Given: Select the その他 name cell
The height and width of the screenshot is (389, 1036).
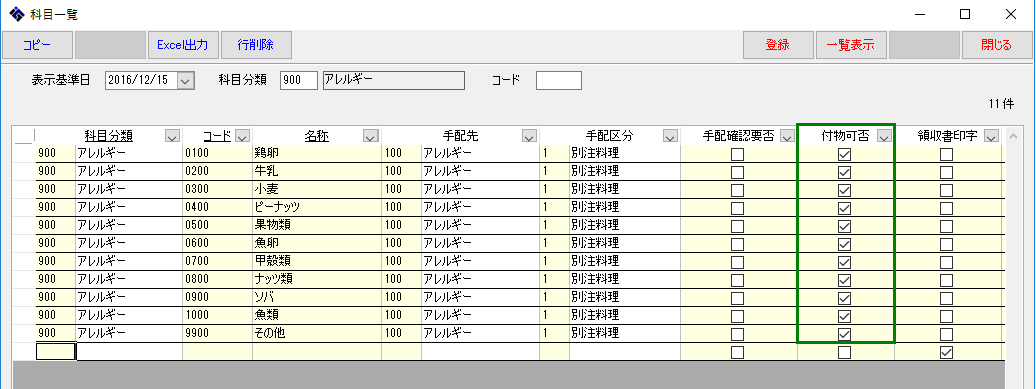Looking at the screenshot, I should 316,334.
